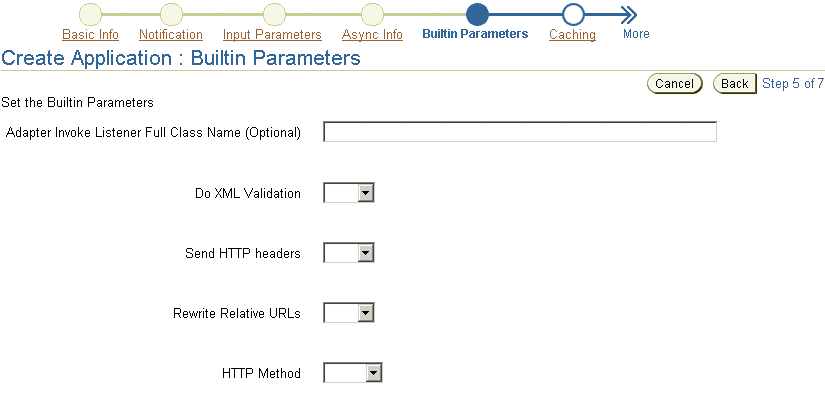Select the Builtin Parameters step label
Image resolution: width=825 pixels, height=413 pixels.
coord(476,34)
